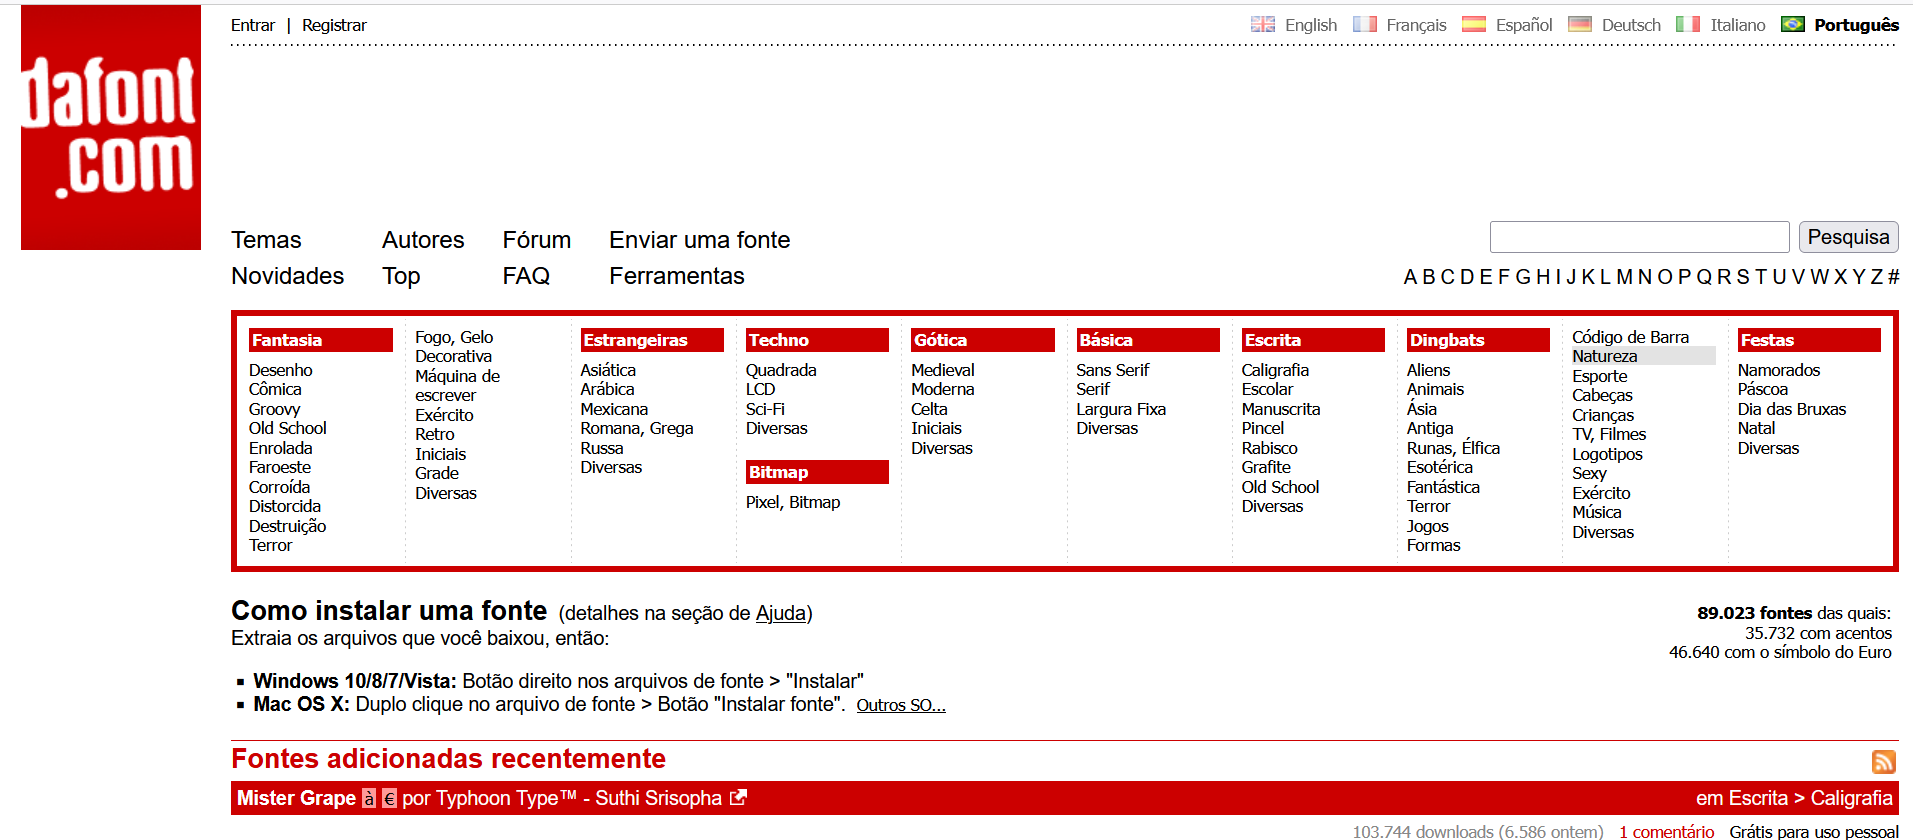Browse fonts starting with letter M
The height and width of the screenshot is (840, 1913).
pyautogui.click(x=1624, y=277)
